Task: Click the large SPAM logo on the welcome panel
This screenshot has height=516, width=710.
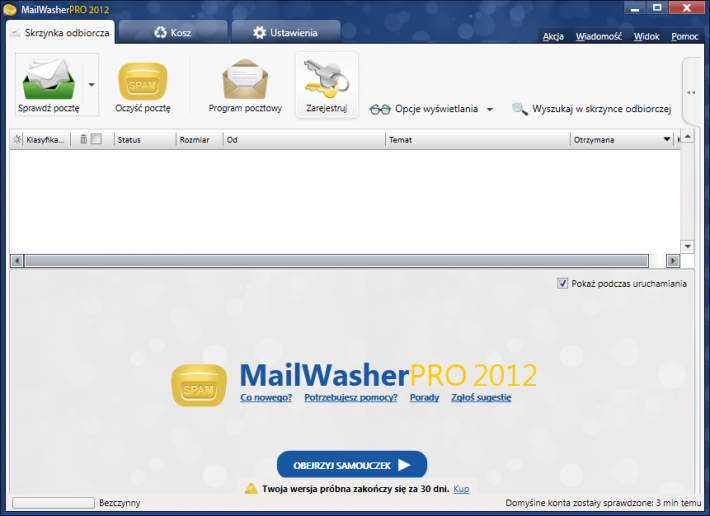Action: (x=199, y=385)
